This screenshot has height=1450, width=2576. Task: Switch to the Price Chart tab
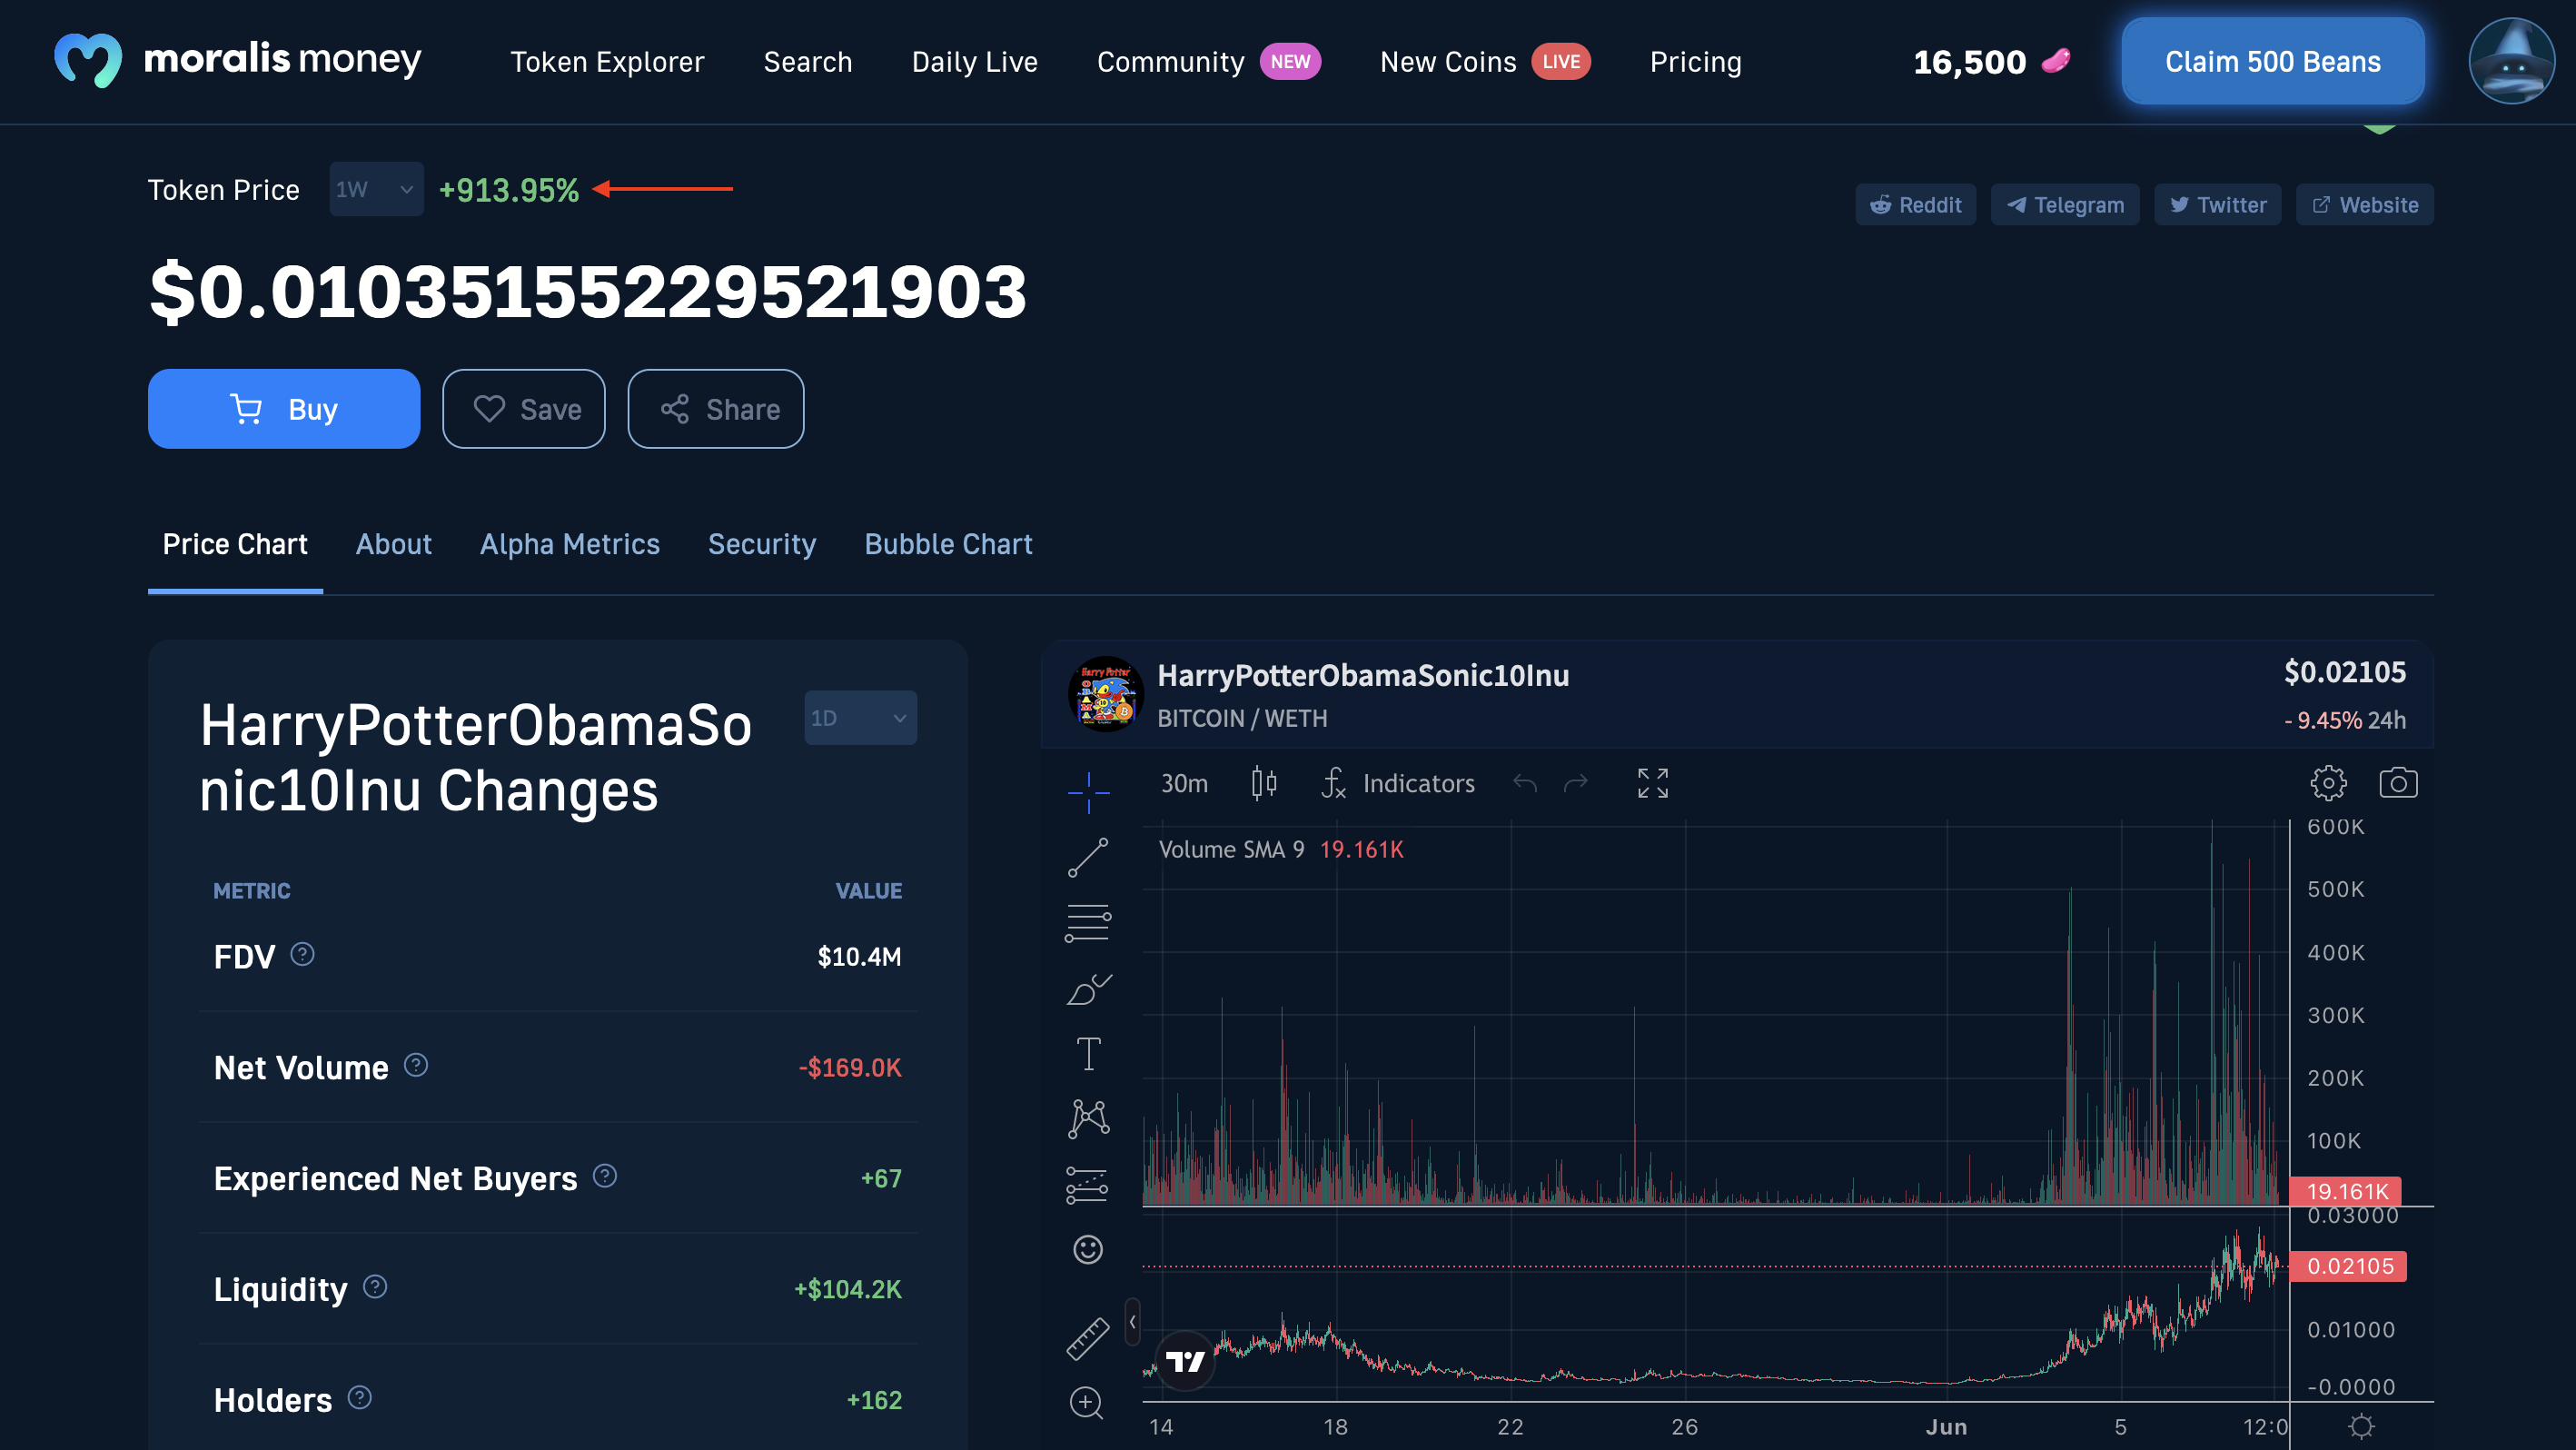click(235, 544)
